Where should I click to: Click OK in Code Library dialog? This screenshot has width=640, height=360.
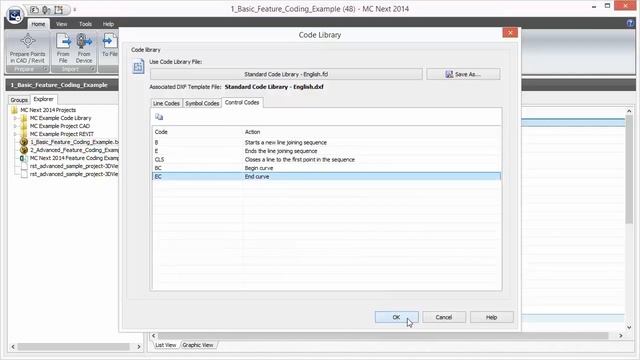coord(396,317)
